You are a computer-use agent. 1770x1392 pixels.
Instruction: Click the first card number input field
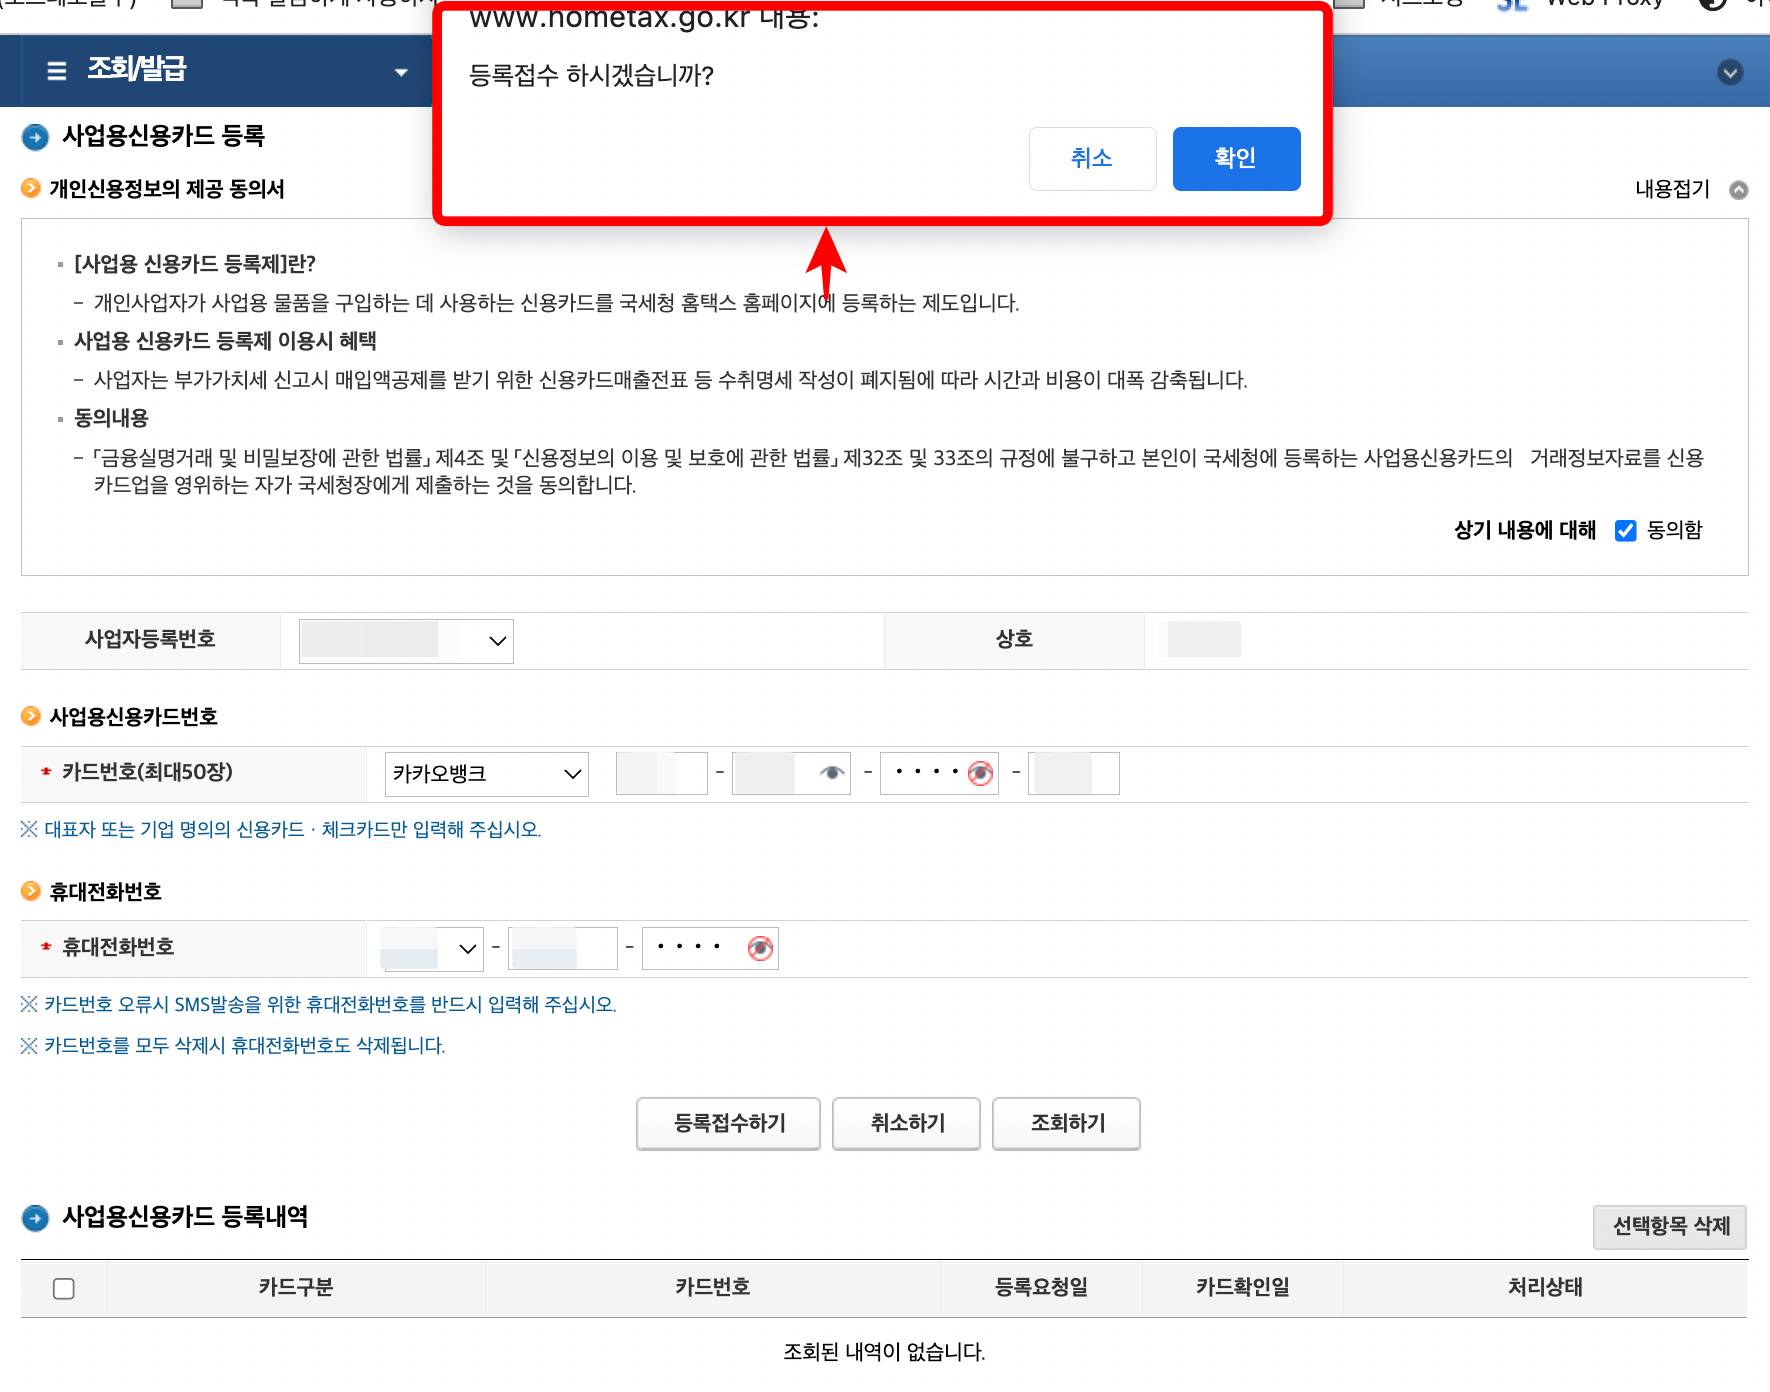(661, 773)
